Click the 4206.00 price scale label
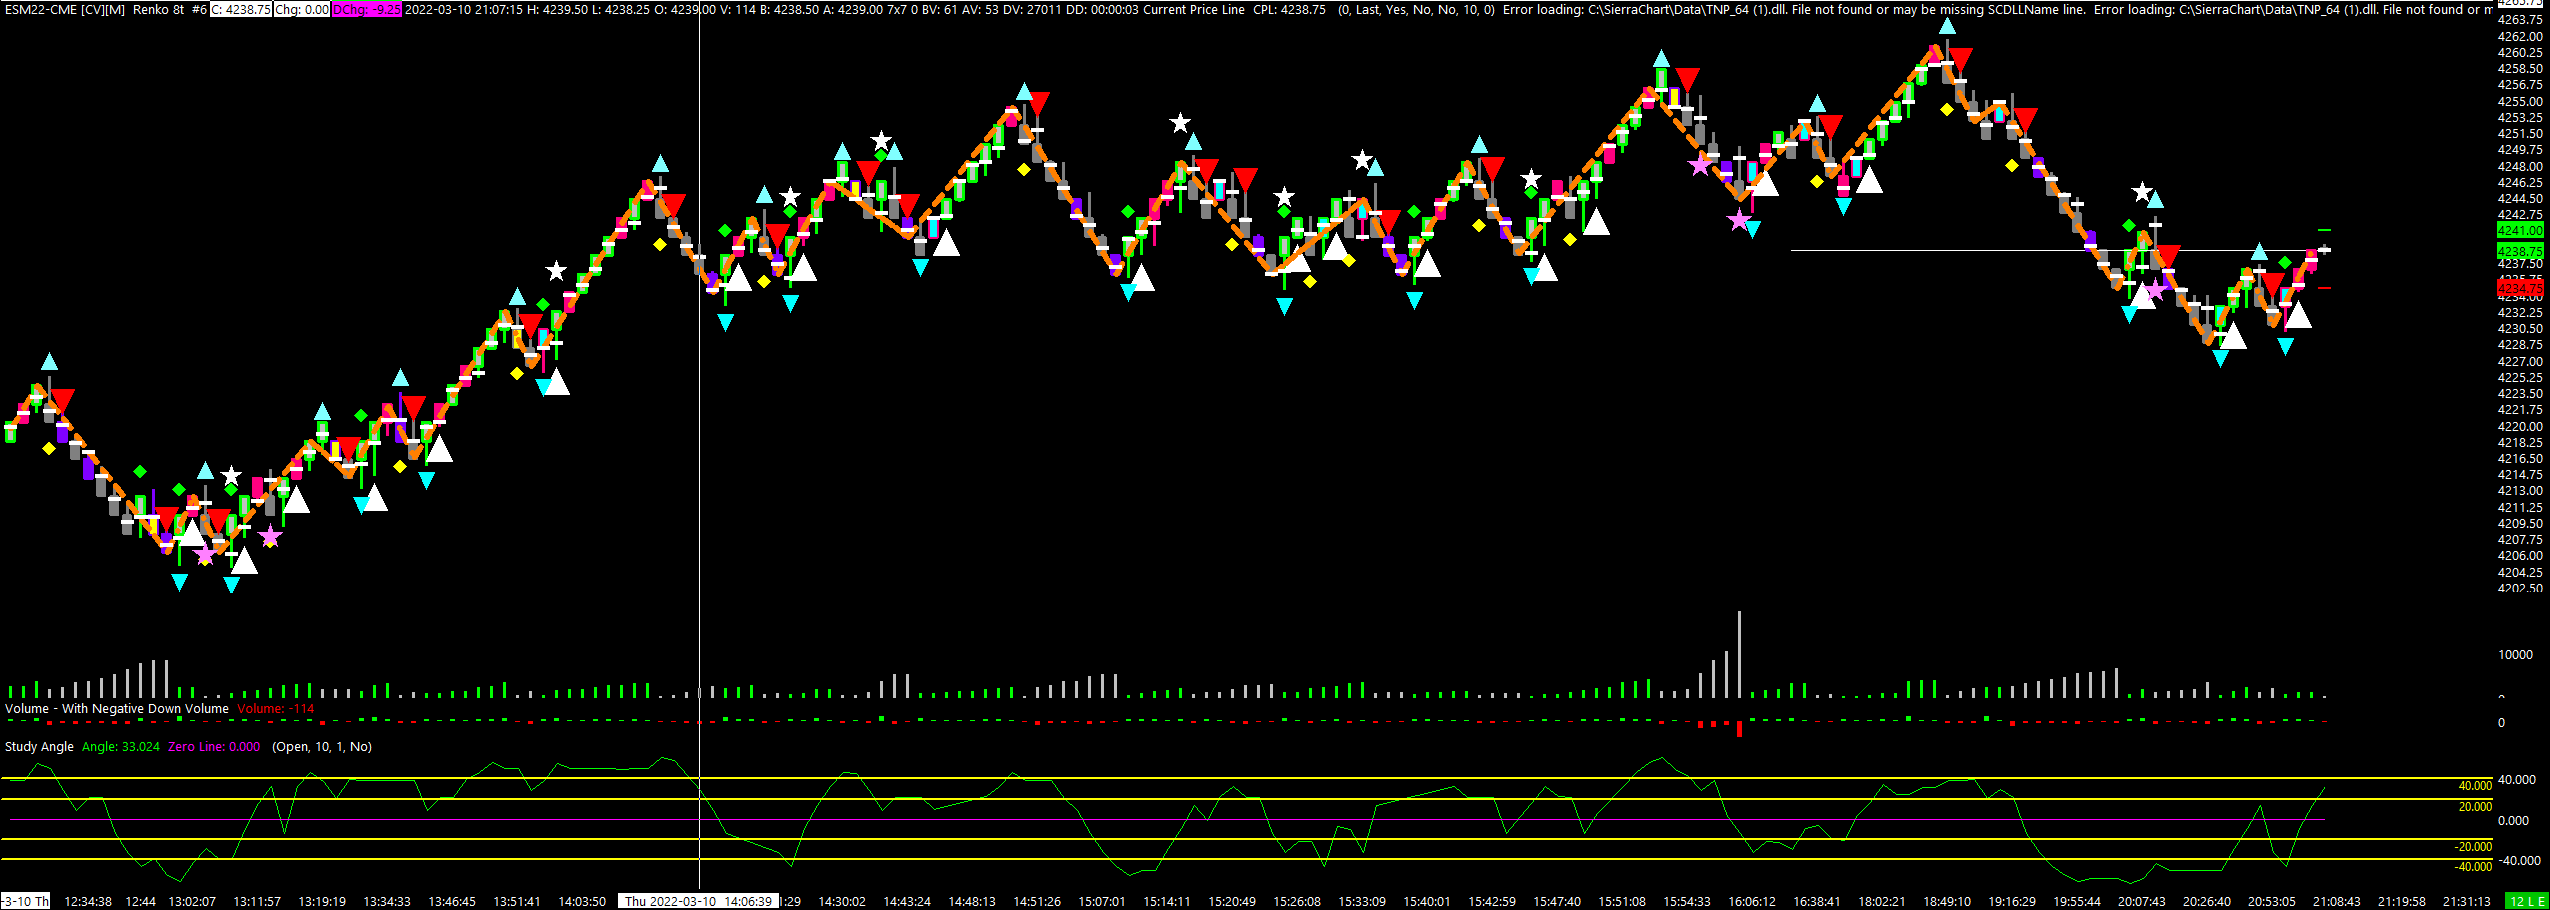 tap(2520, 556)
